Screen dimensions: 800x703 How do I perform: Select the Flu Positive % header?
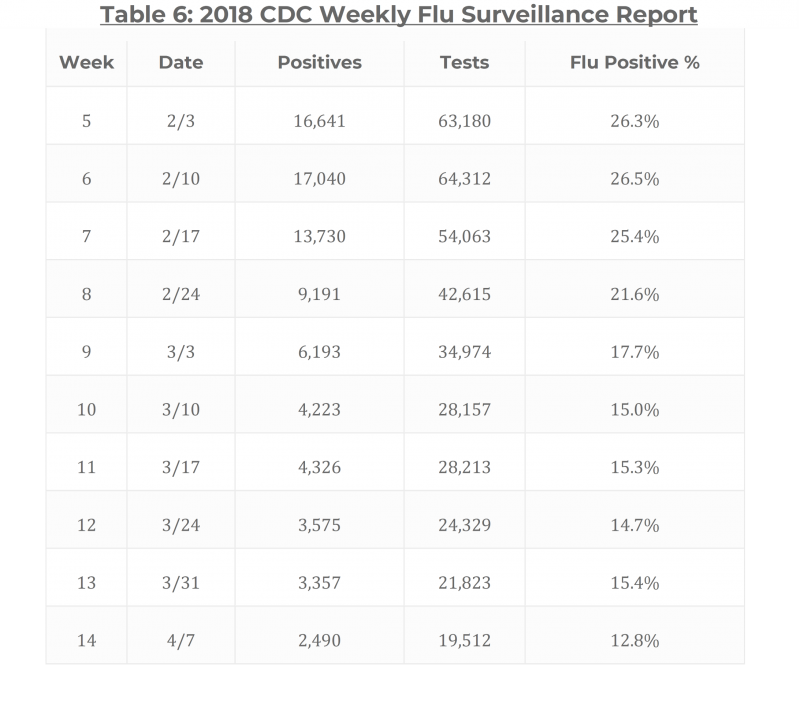pos(634,62)
